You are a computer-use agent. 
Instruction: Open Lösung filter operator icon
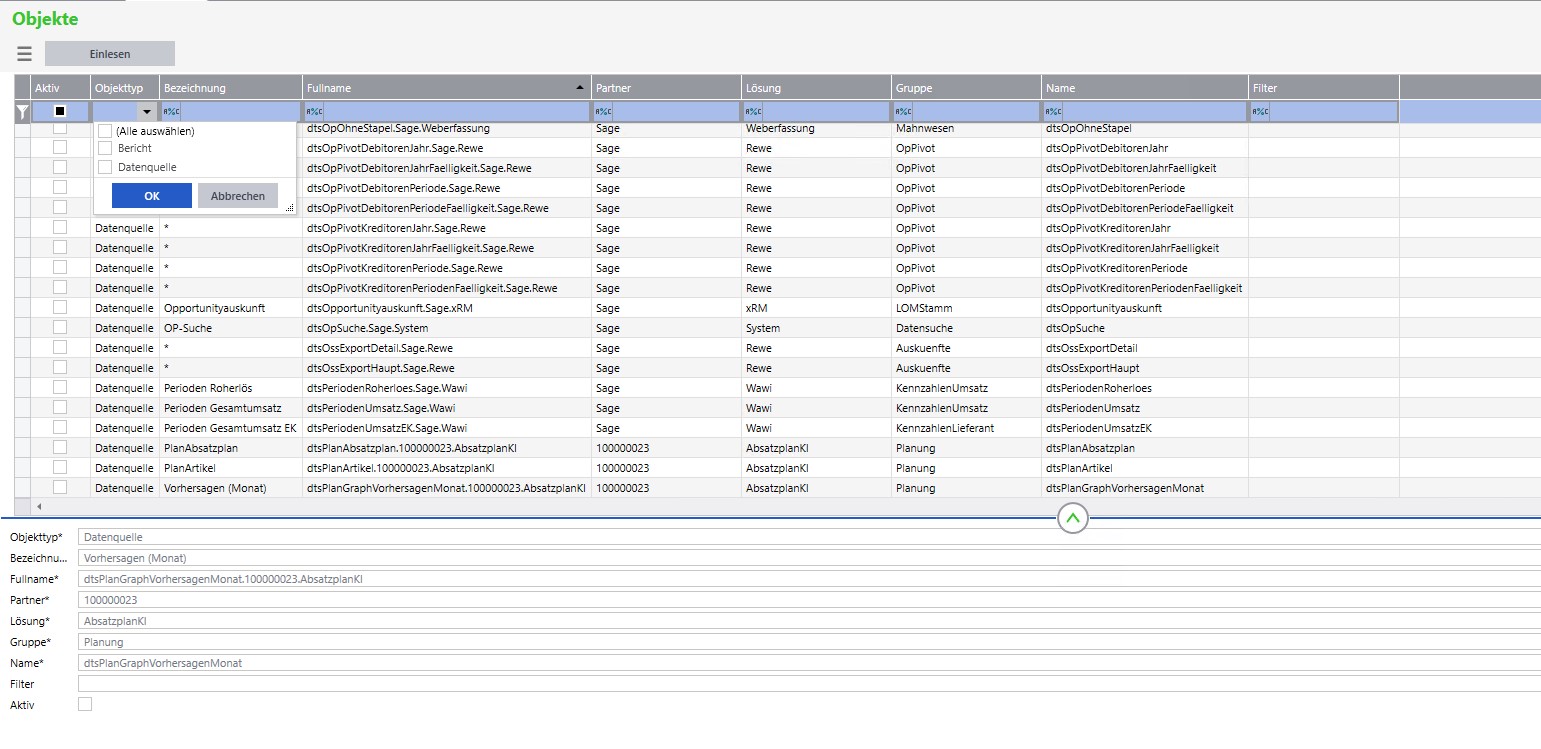coord(753,112)
